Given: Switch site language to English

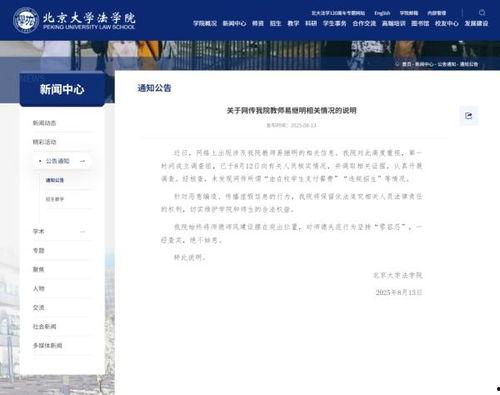Looking at the screenshot, I should (x=382, y=13).
